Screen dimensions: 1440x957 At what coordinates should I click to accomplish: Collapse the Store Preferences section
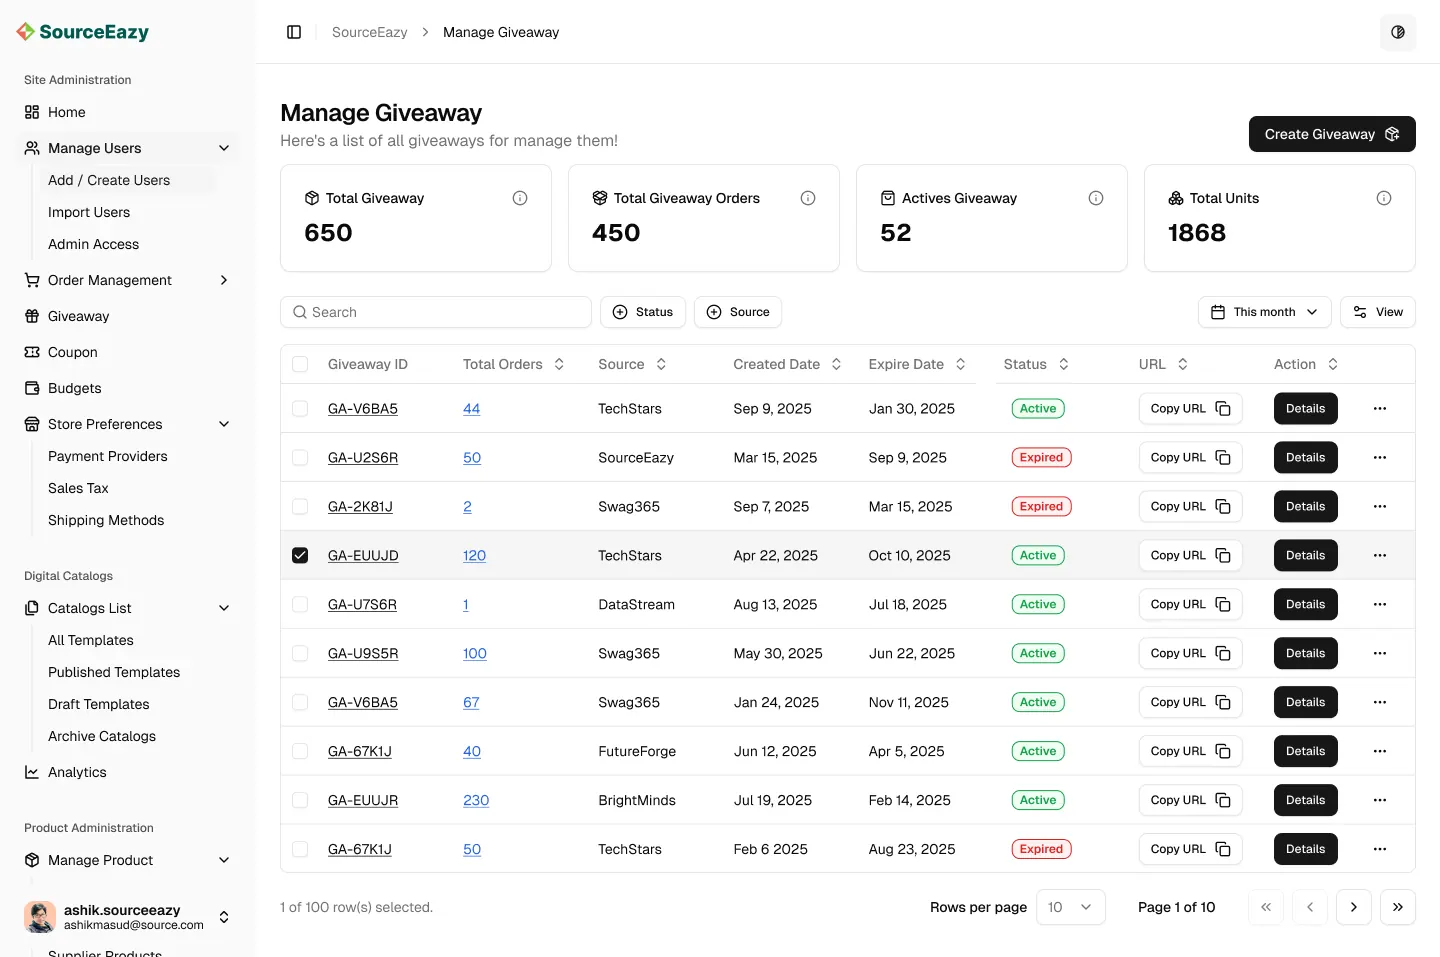(224, 424)
